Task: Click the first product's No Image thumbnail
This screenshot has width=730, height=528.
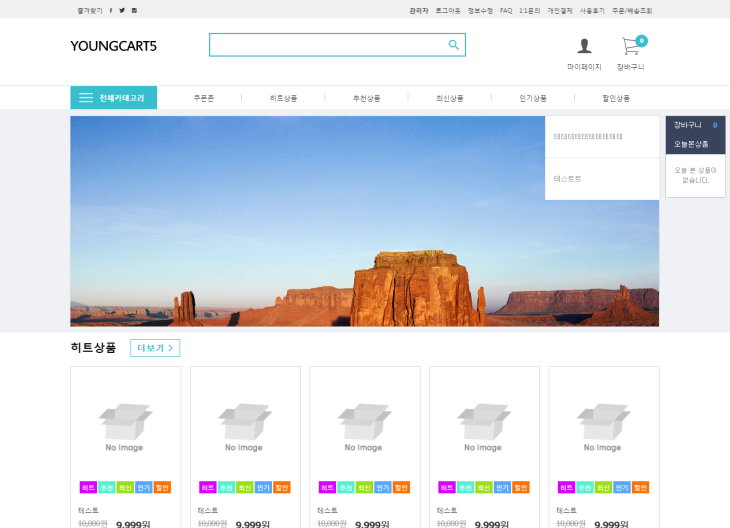Action: tap(125, 426)
